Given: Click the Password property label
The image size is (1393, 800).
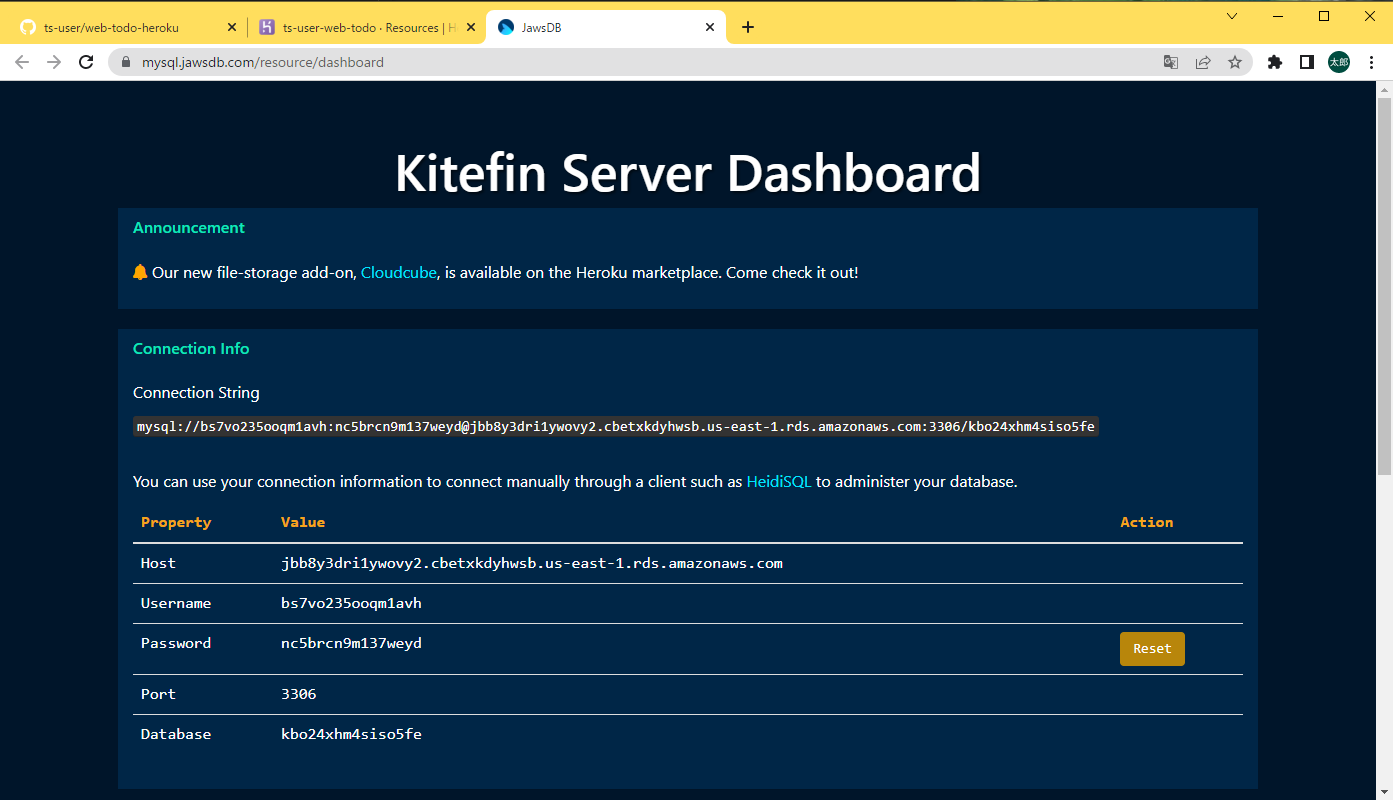Looking at the screenshot, I should (x=176, y=643).
